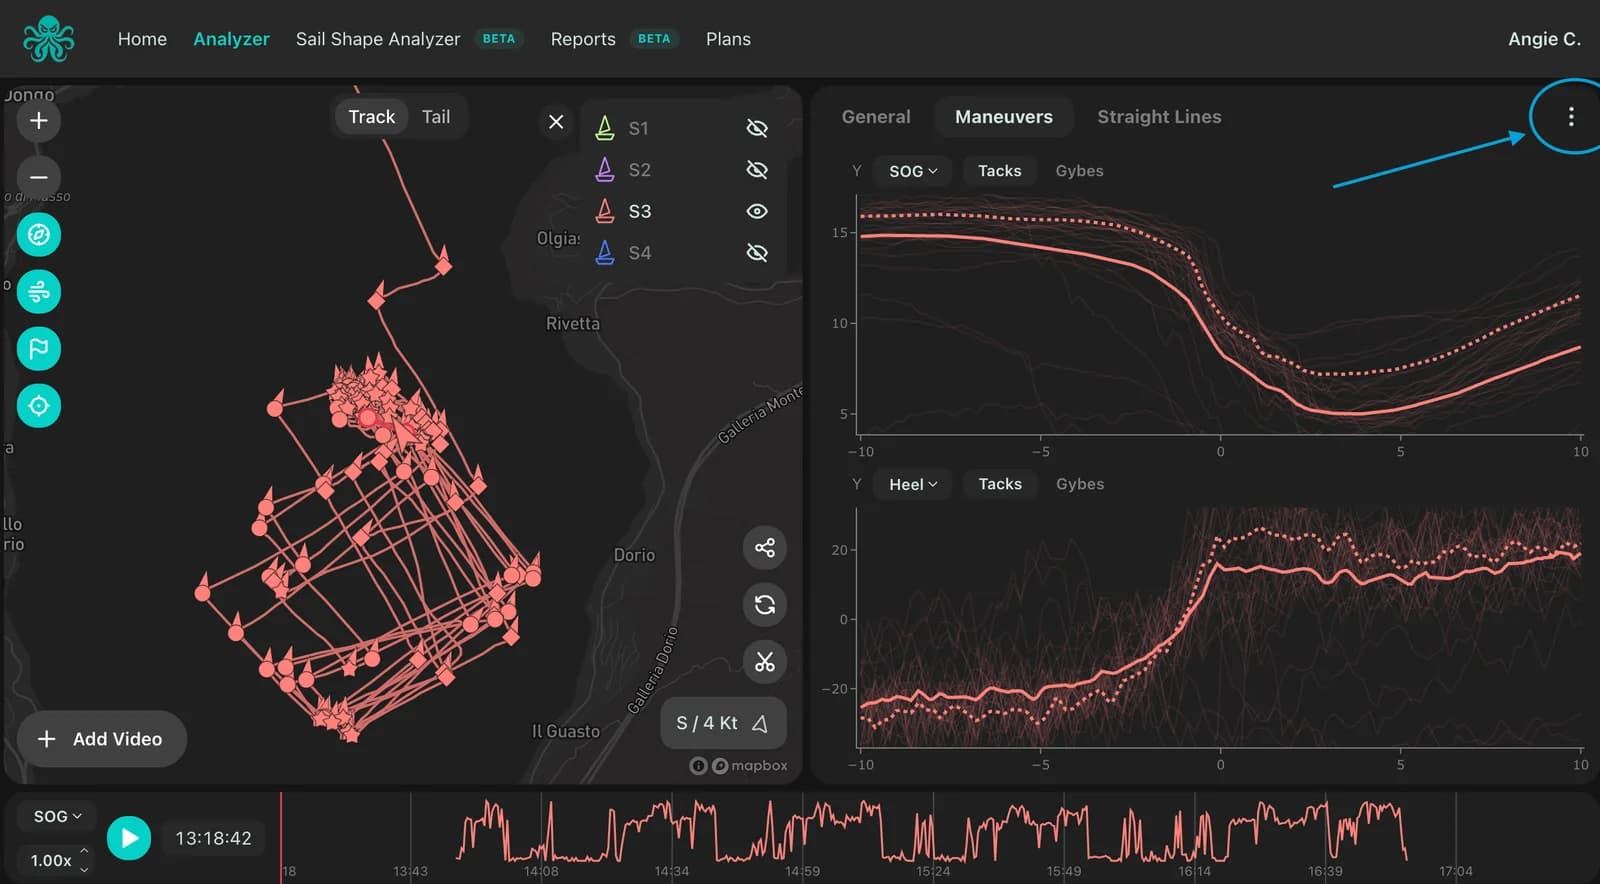Open the General tab
This screenshot has width=1600, height=884.
[x=876, y=117]
